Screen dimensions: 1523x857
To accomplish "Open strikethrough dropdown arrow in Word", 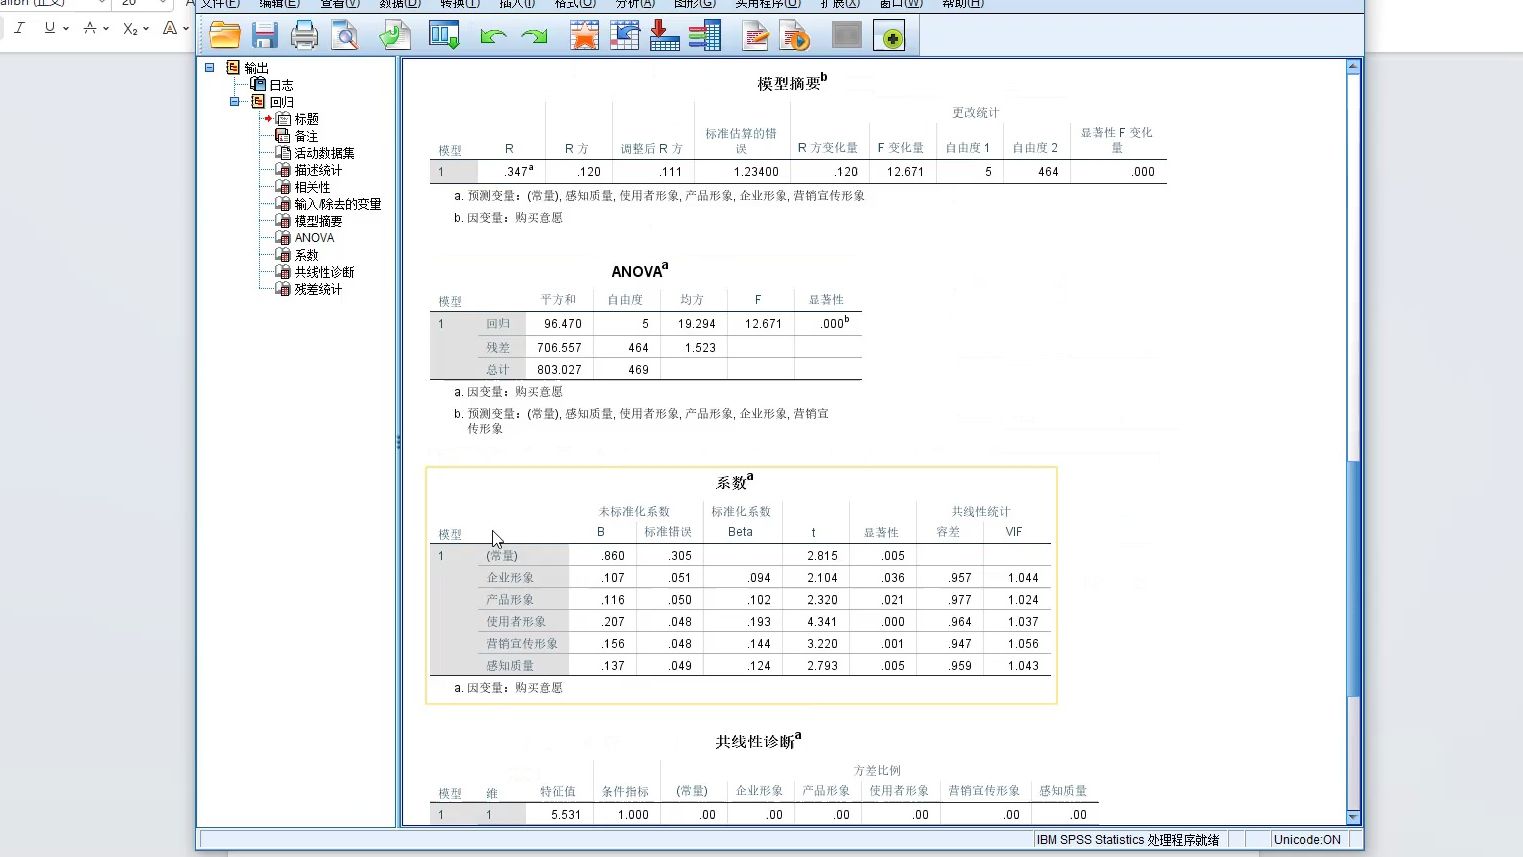I will click(x=106, y=29).
